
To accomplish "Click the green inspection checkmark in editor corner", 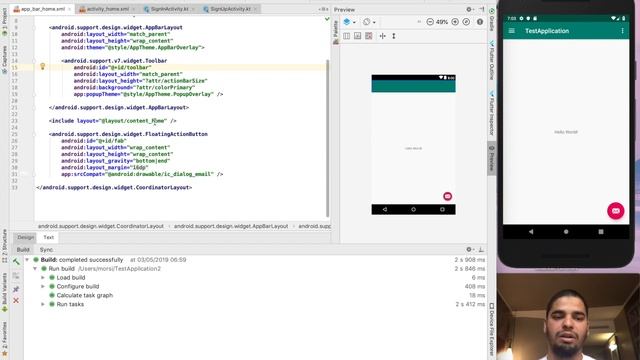I will 327,19.
